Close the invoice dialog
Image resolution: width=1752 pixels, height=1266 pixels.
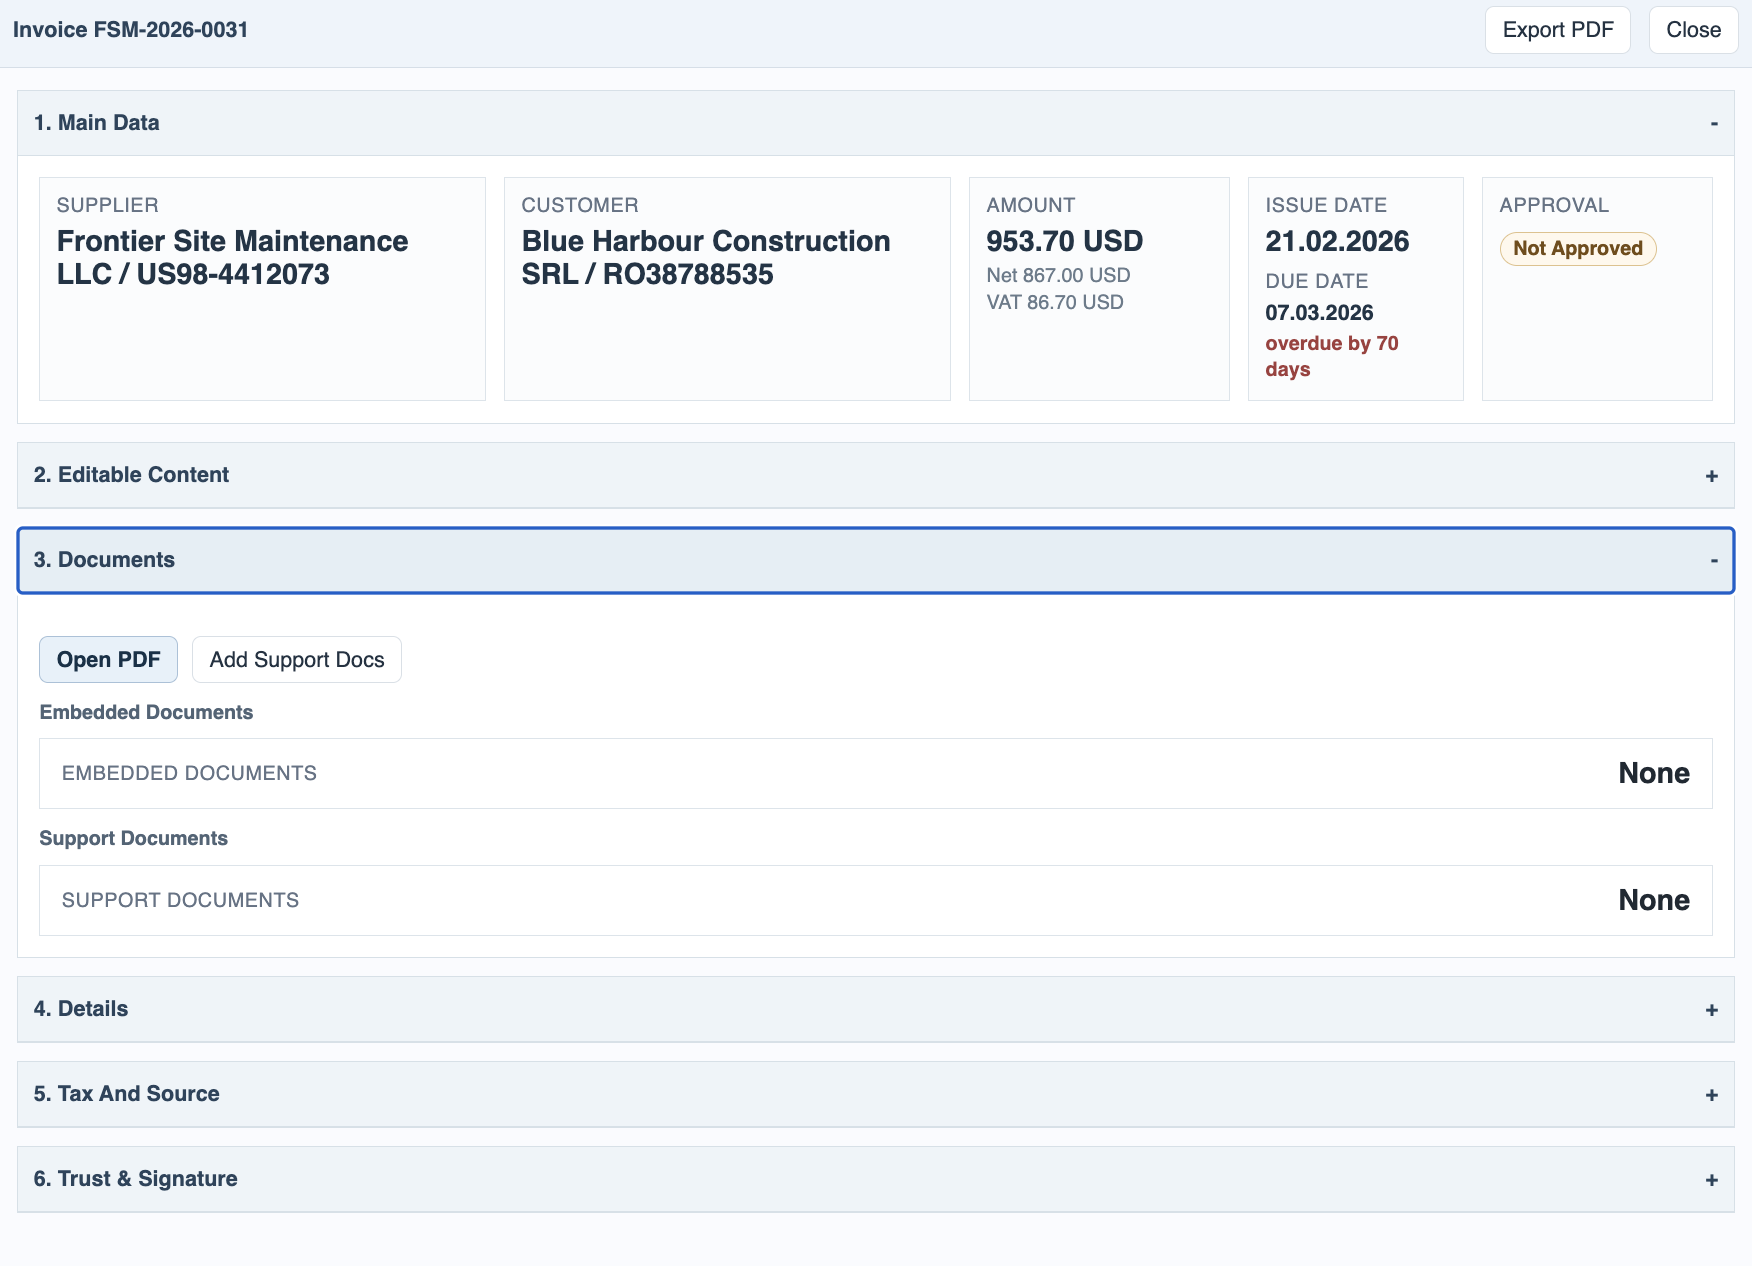tap(1693, 30)
